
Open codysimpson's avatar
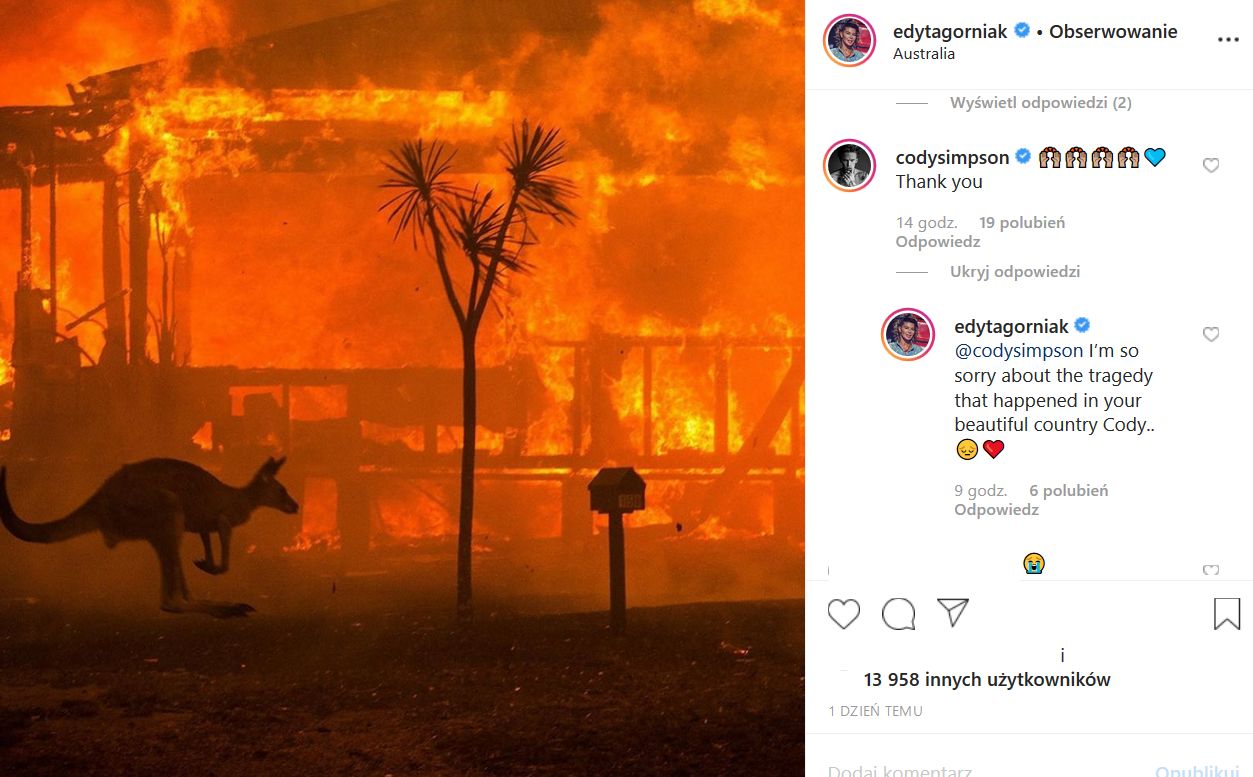pos(849,166)
